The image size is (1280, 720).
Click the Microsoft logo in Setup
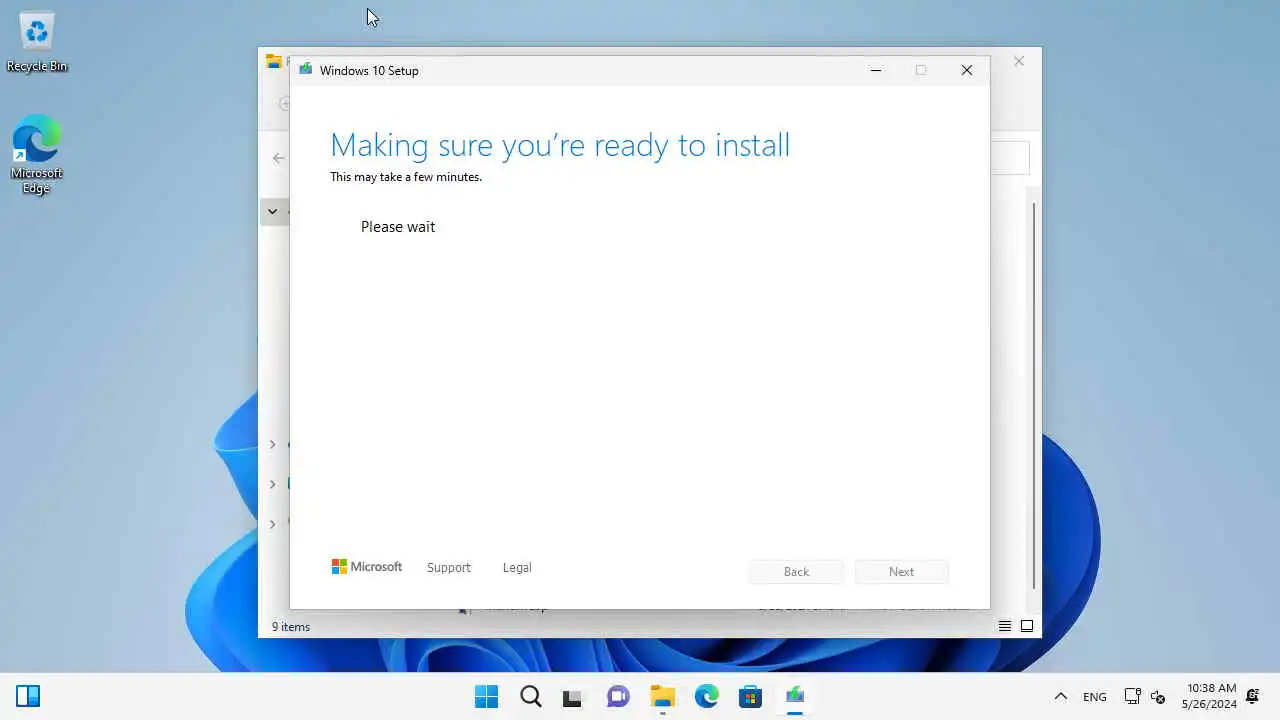tap(366, 567)
